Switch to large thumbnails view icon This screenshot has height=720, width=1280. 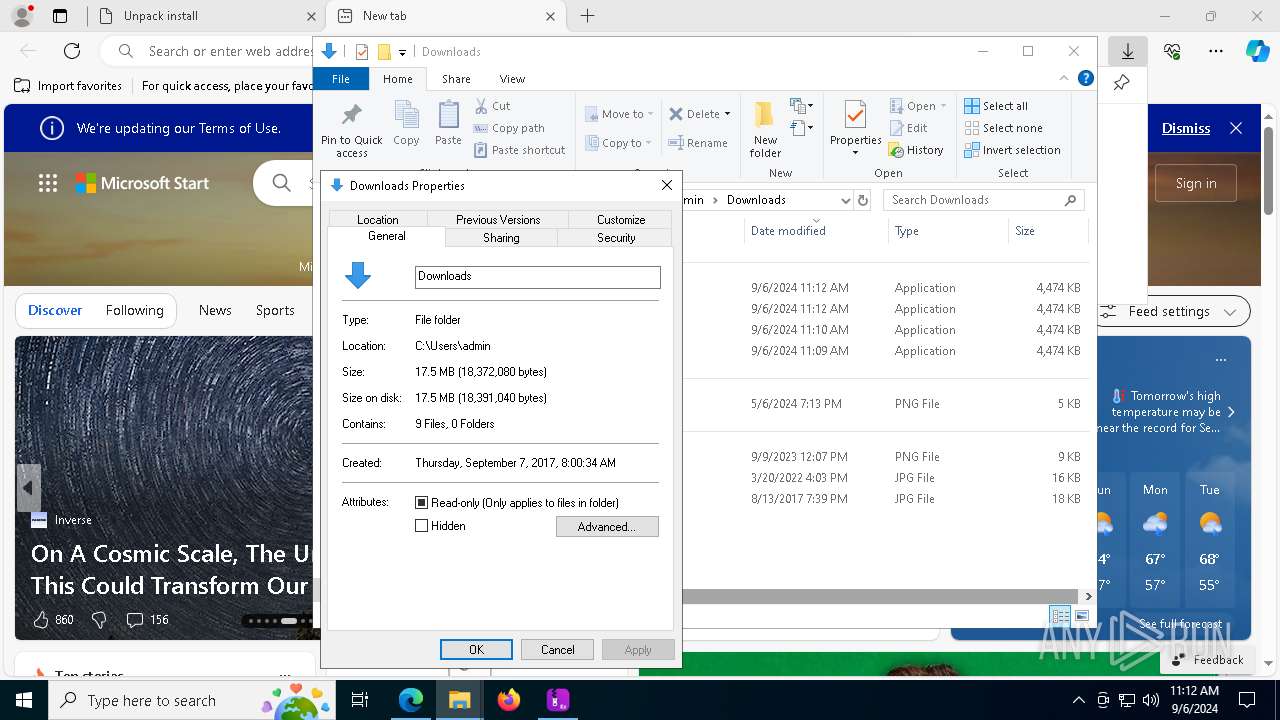click(1082, 616)
